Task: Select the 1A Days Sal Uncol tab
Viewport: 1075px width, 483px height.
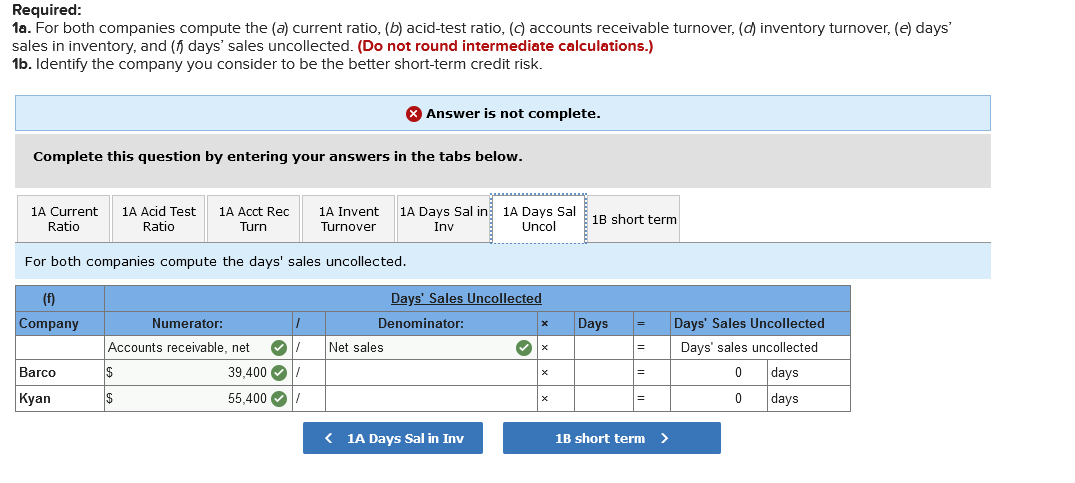Action: click(539, 219)
